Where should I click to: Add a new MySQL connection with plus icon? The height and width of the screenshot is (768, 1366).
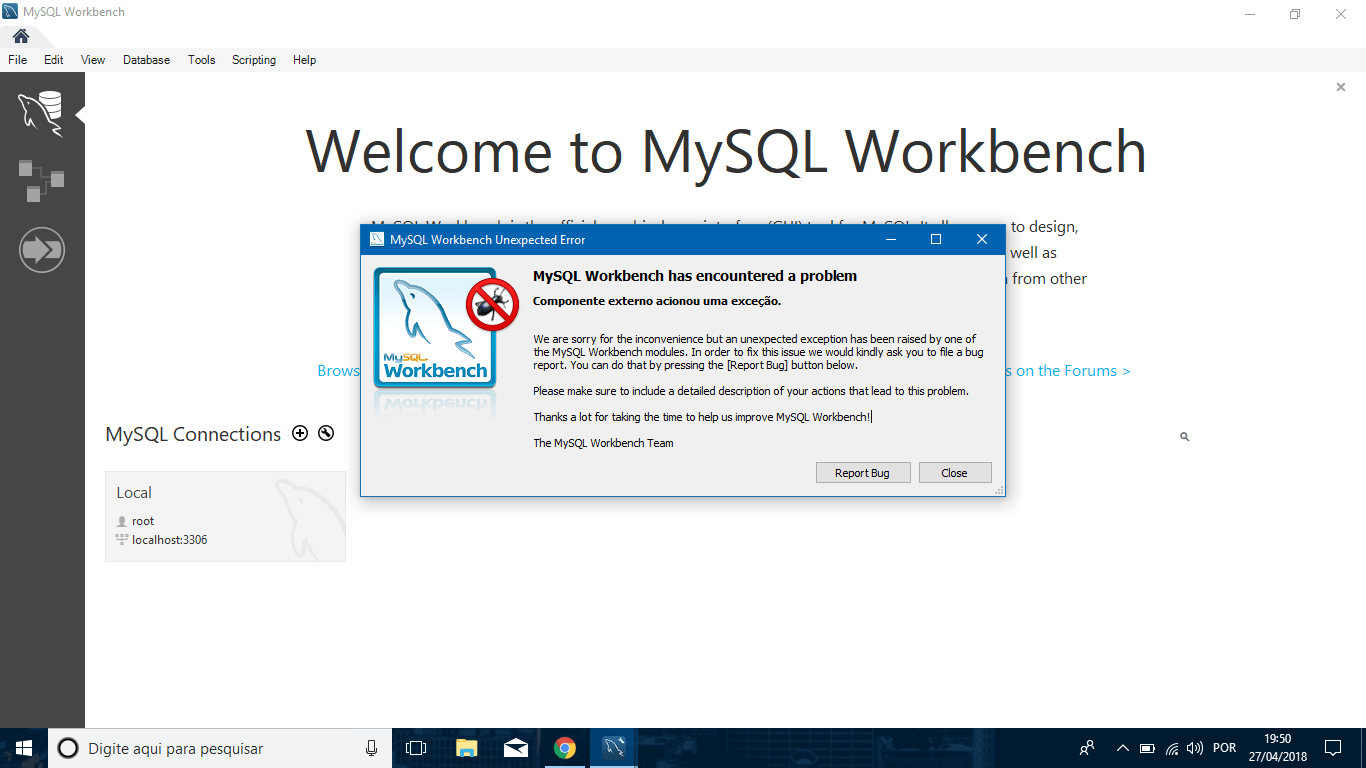pos(300,433)
